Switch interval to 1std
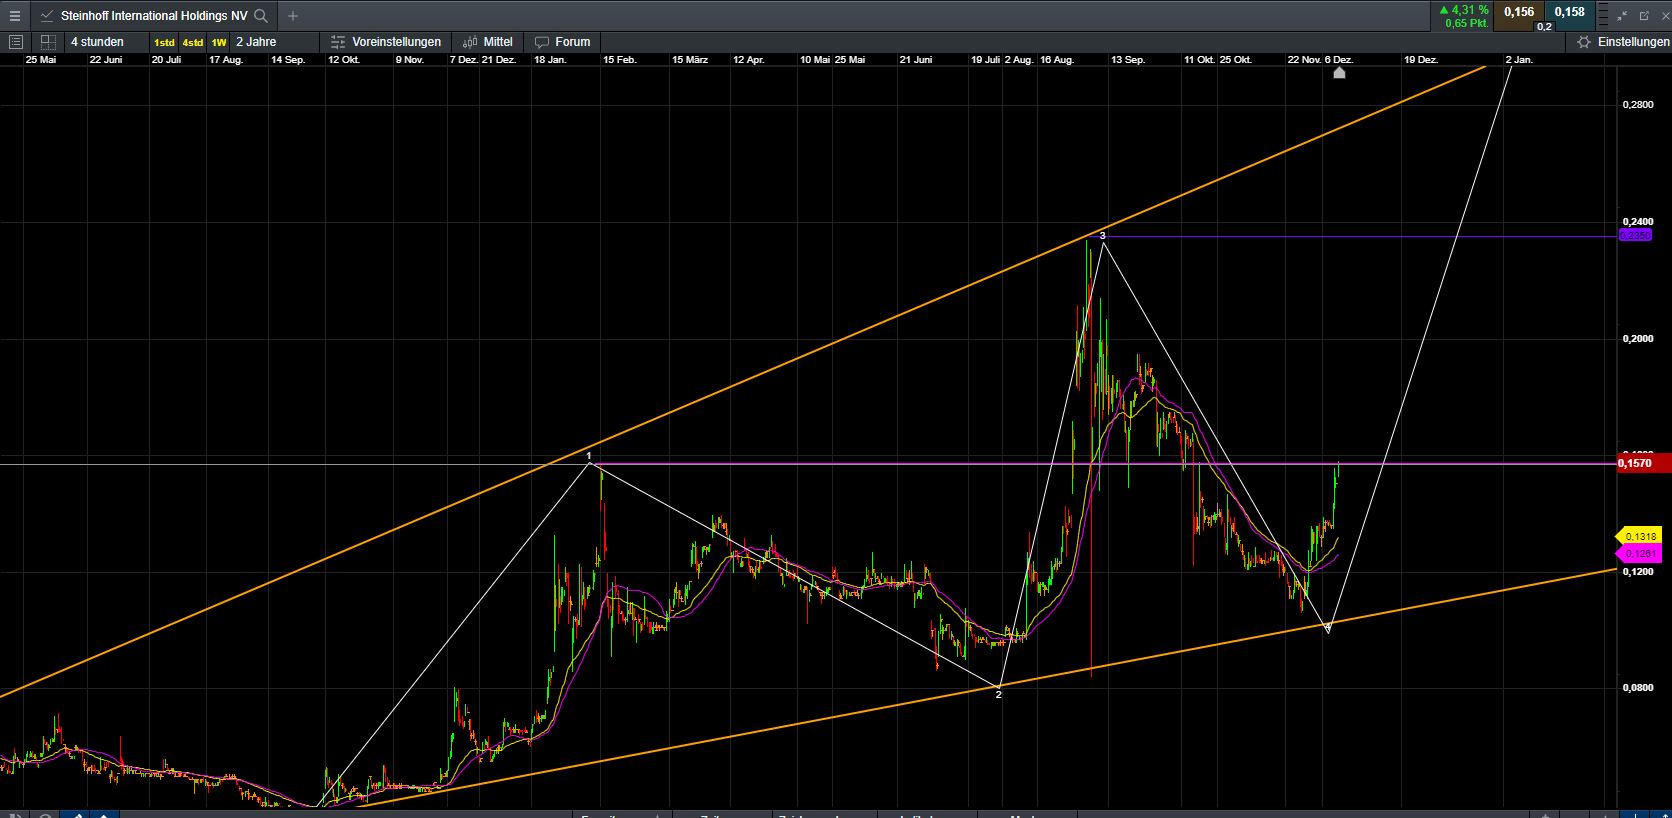Image resolution: width=1672 pixels, height=818 pixels. [x=164, y=43]
